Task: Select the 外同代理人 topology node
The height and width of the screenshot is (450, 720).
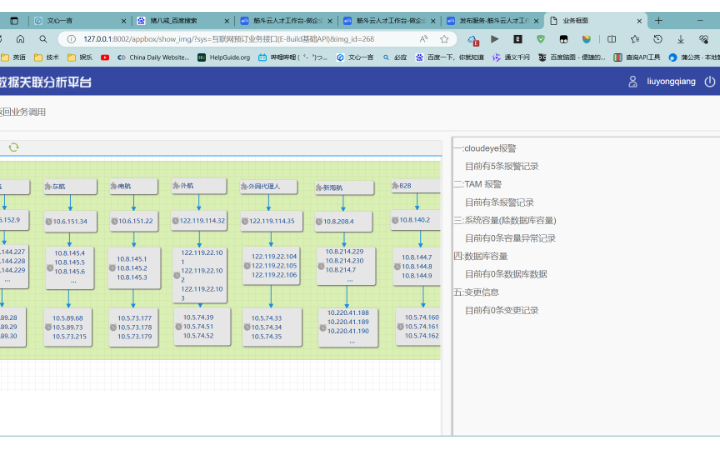Action: [270, 187]
